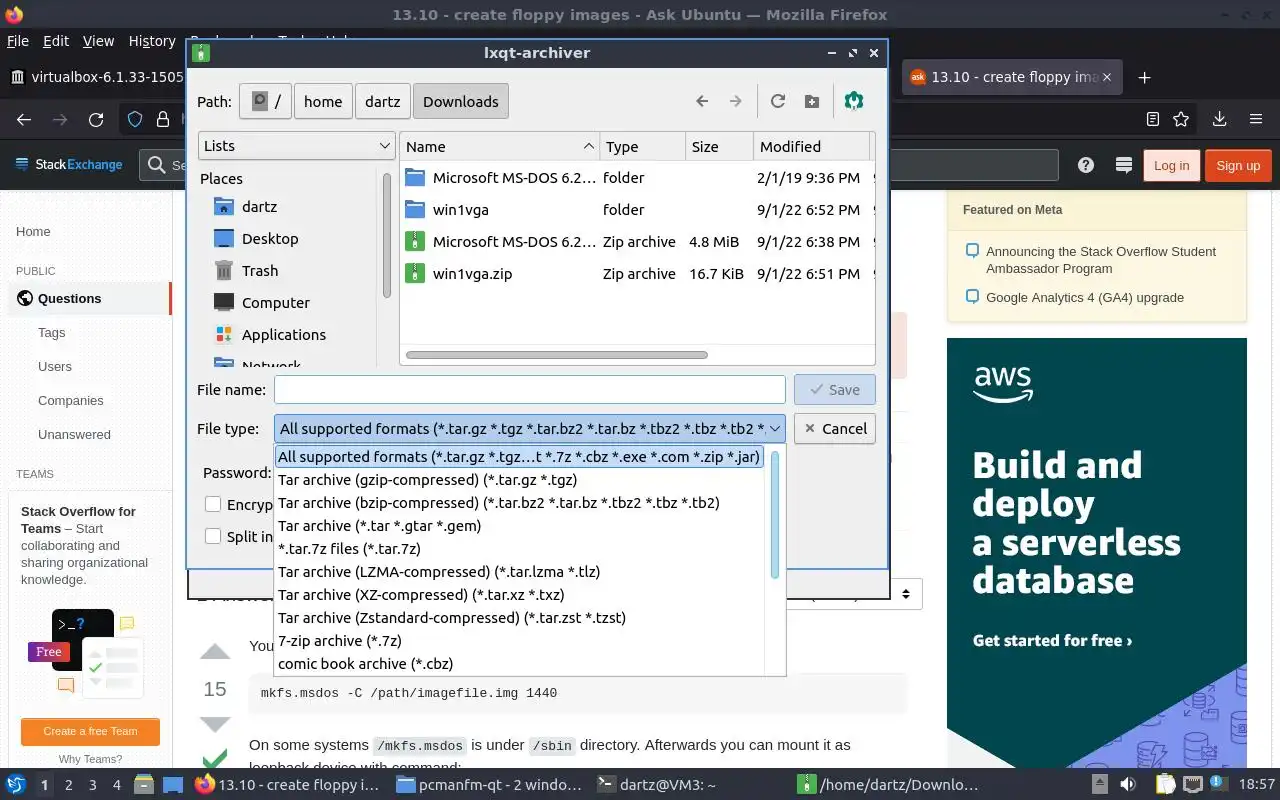Go back in Firefox browser

point(24,120)
